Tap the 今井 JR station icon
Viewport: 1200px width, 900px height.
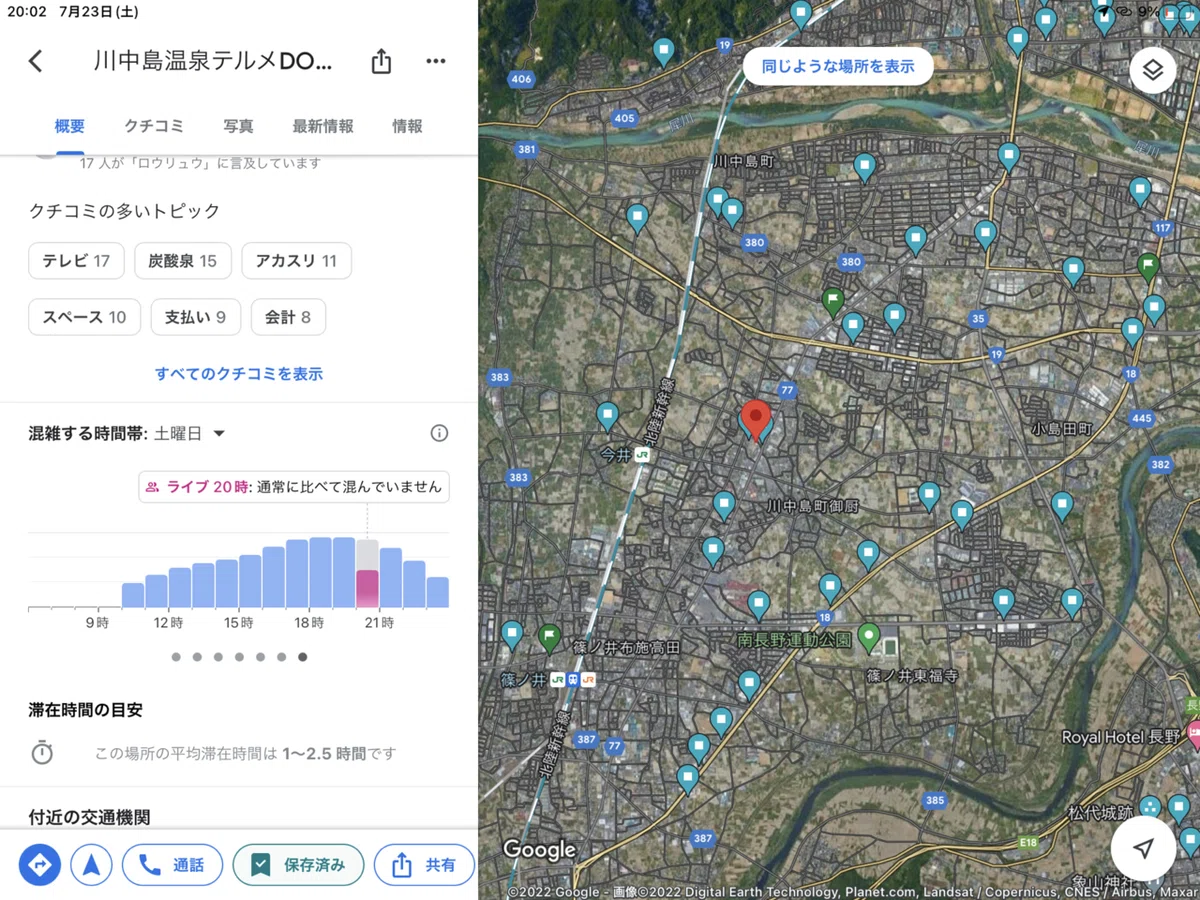tap(642, 454)
